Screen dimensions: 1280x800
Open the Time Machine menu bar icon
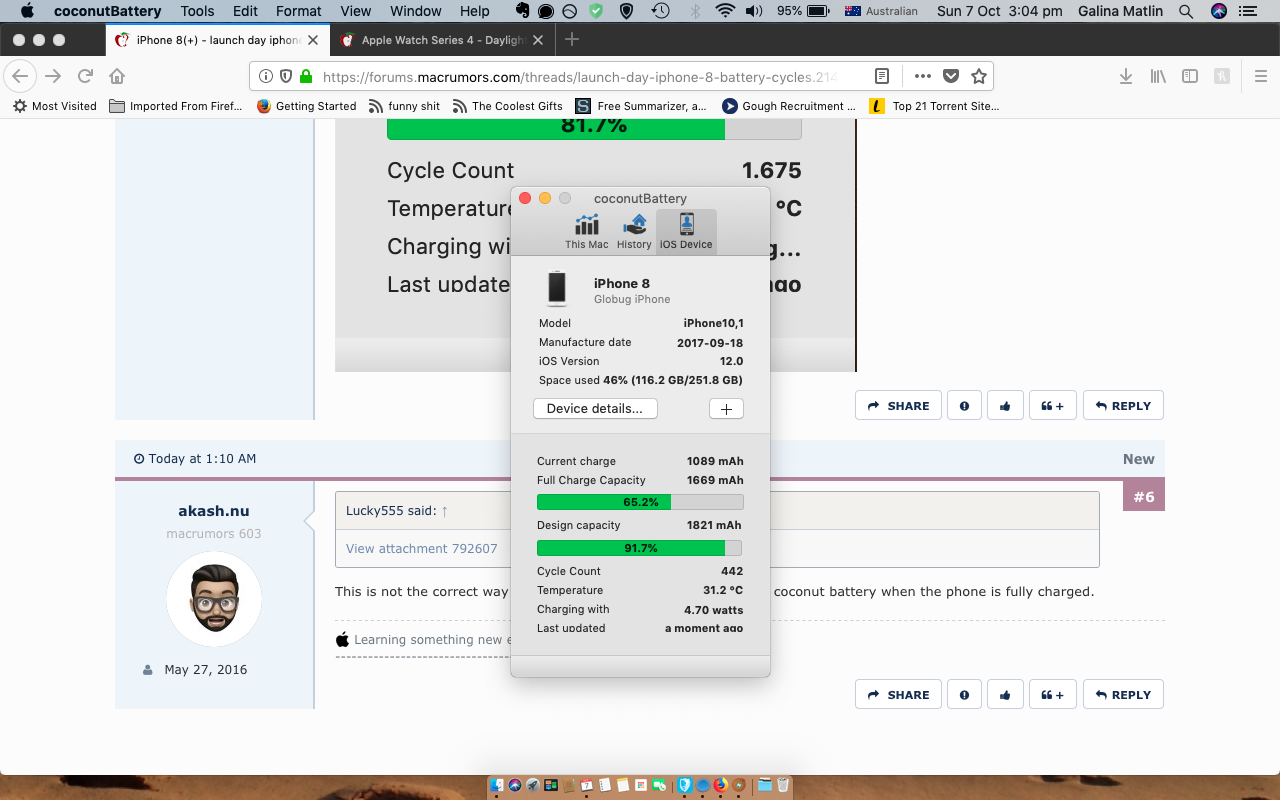click(x=660, y=11)
